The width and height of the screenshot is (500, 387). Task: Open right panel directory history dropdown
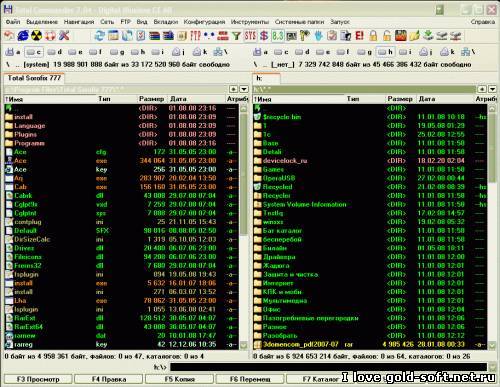click(x=492, y=89)
